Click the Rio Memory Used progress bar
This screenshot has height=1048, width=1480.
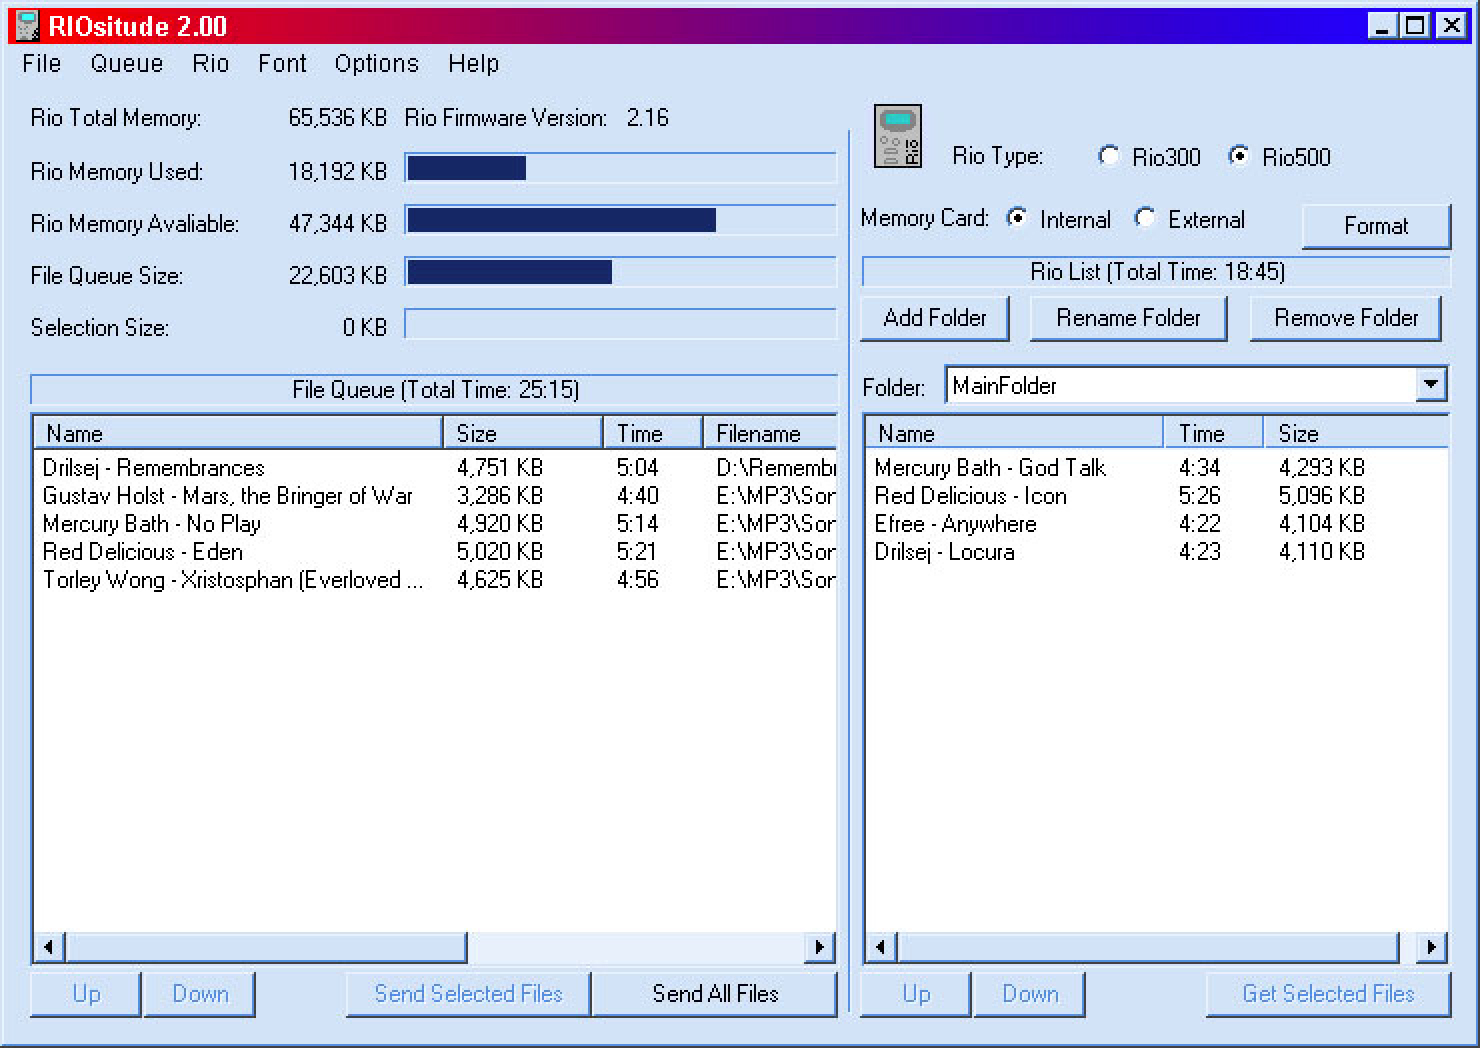(620, 168)
